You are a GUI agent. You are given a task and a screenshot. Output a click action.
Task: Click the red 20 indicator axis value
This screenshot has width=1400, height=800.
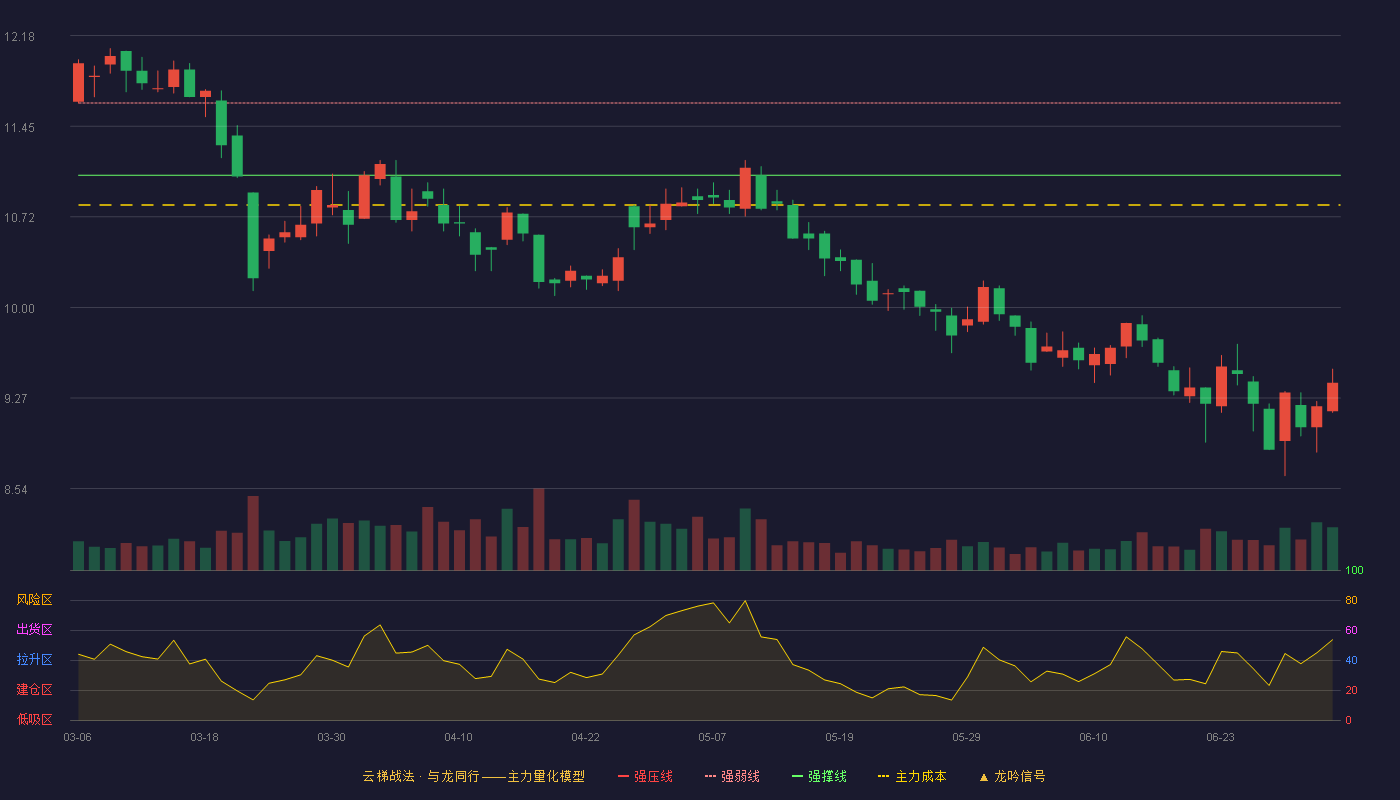[x=1351, y=690]
